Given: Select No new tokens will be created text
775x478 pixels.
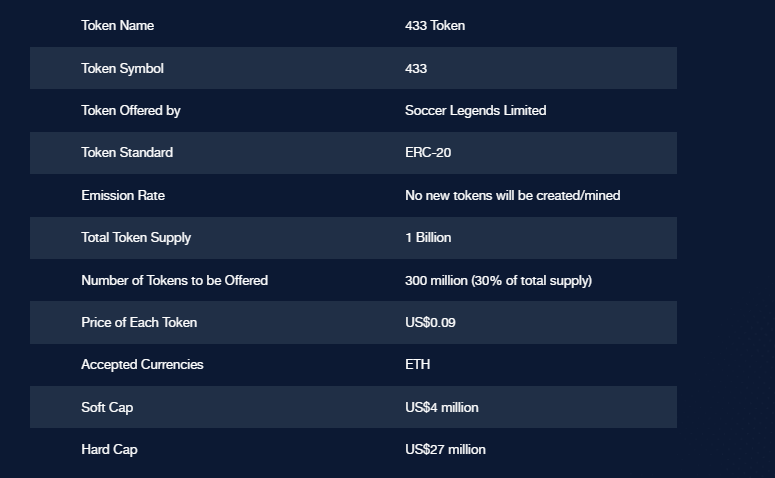Looking at the screenshot, I should pyautogui.click(x=513, y=196).
